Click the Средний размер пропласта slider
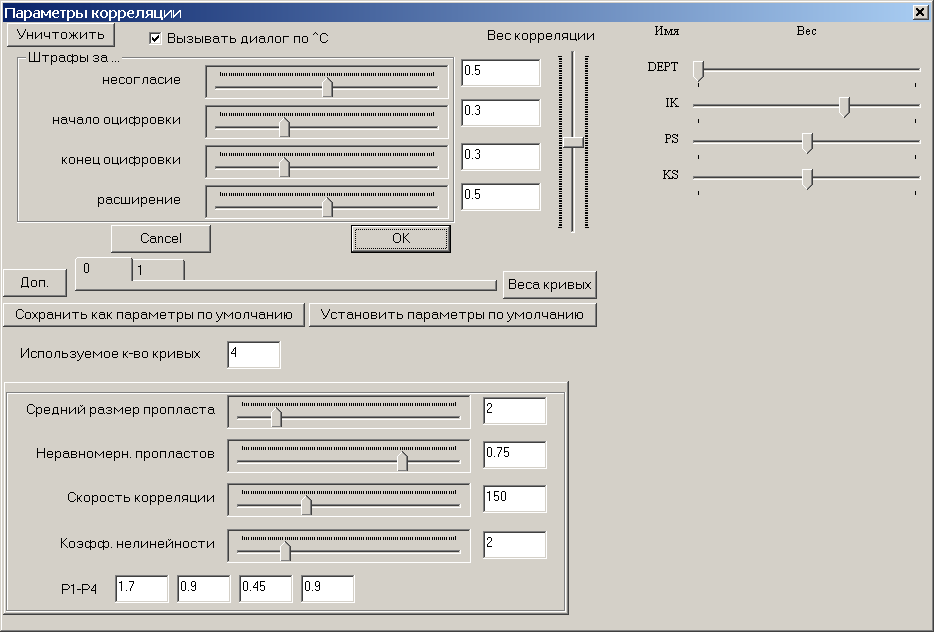Viewport: 934px width, 632px height. tap(349, 412)
